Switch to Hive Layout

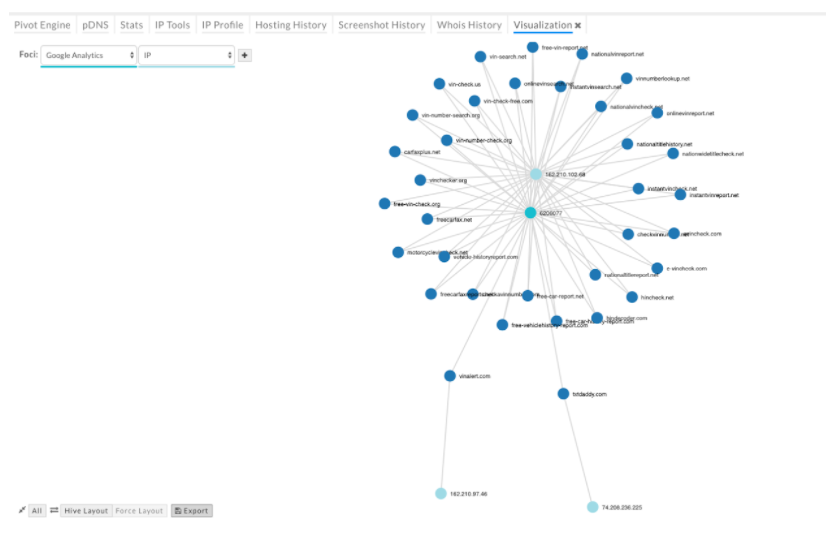[86, 511]
